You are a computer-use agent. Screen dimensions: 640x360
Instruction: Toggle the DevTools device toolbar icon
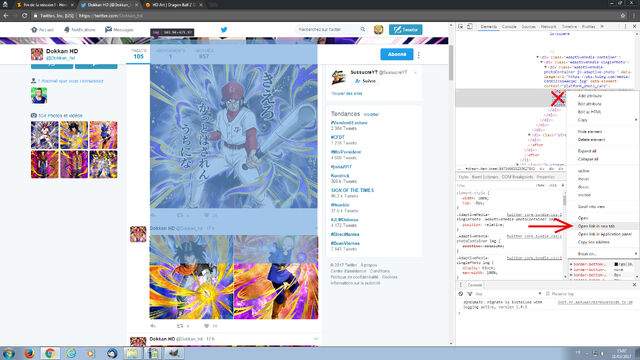470,27
